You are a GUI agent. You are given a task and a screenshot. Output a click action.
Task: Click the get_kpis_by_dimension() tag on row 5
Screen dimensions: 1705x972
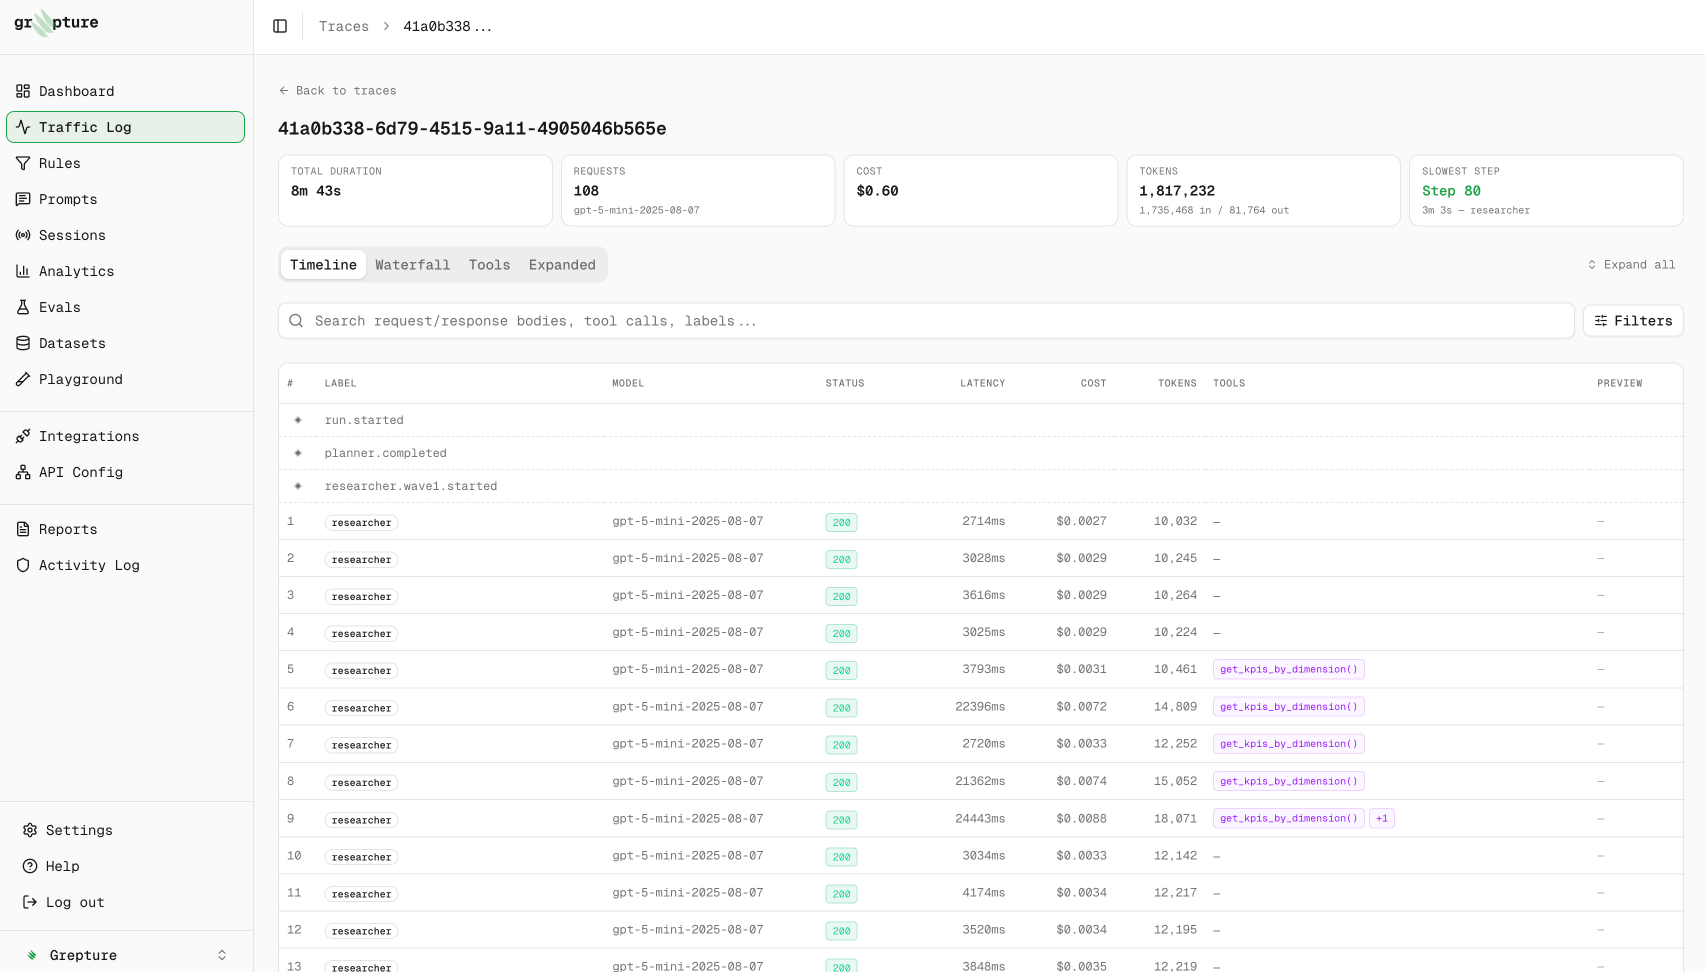(x=1288, y=669)
